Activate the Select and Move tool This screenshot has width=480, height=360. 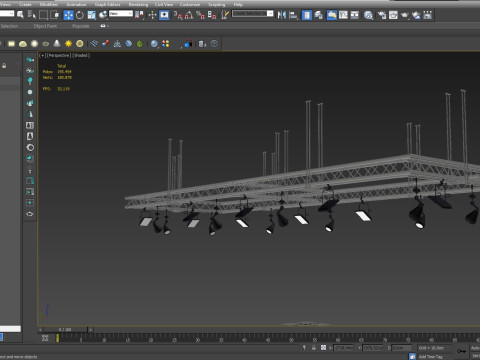coord(68,15)
